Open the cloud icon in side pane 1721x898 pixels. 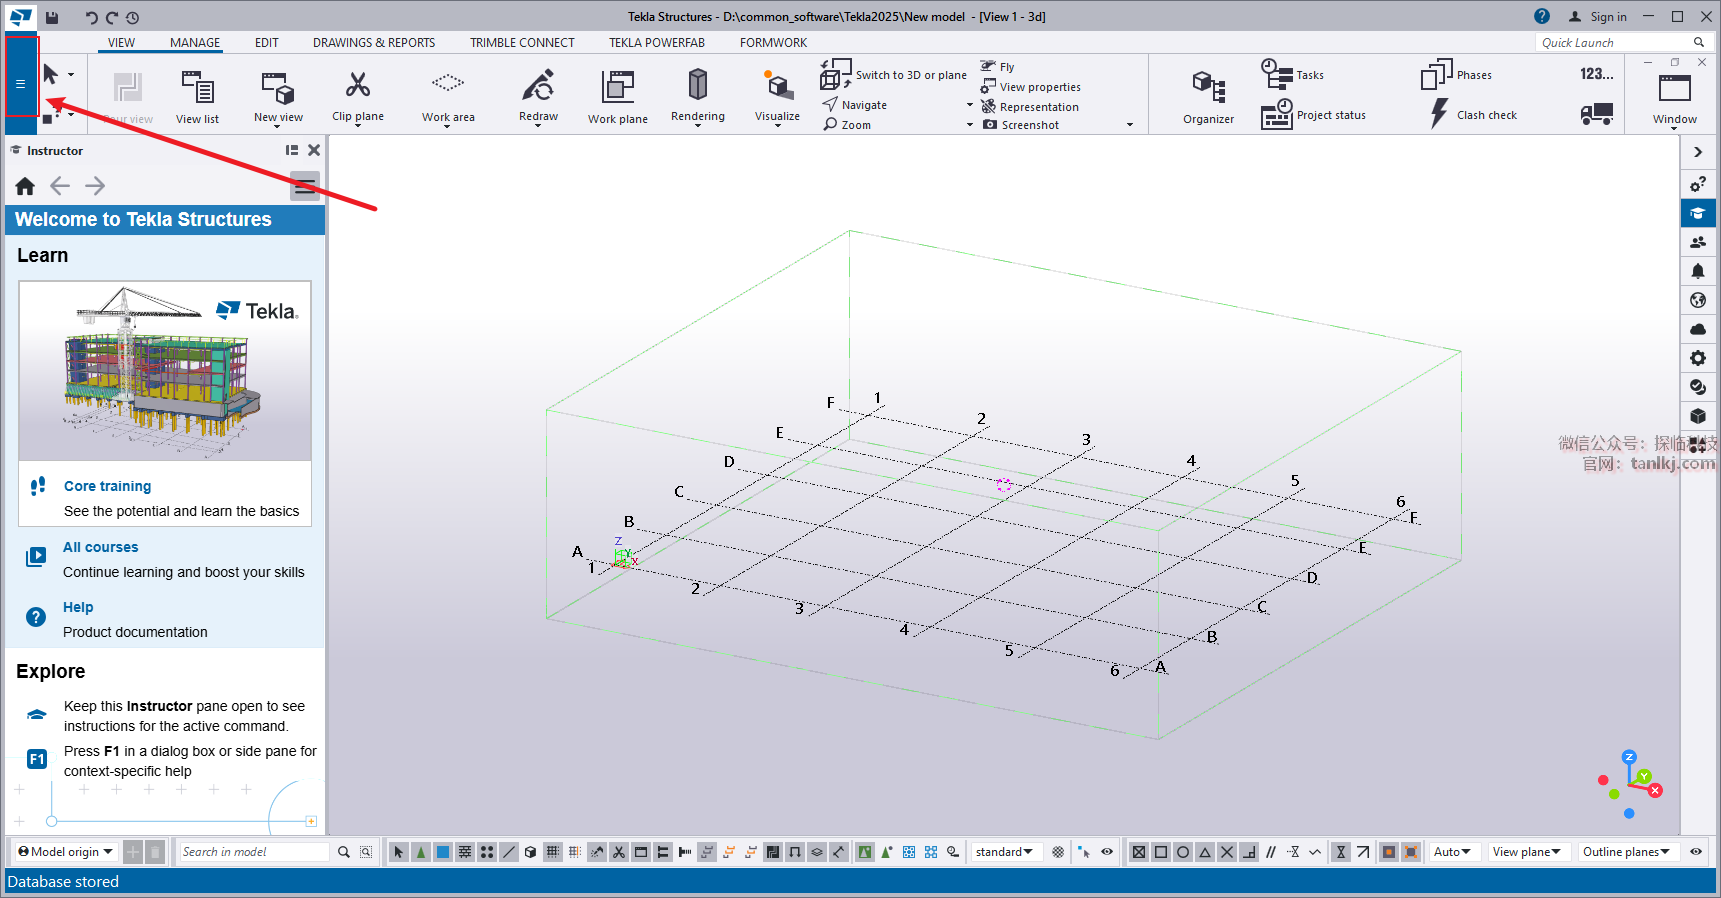pos(1698,329)
